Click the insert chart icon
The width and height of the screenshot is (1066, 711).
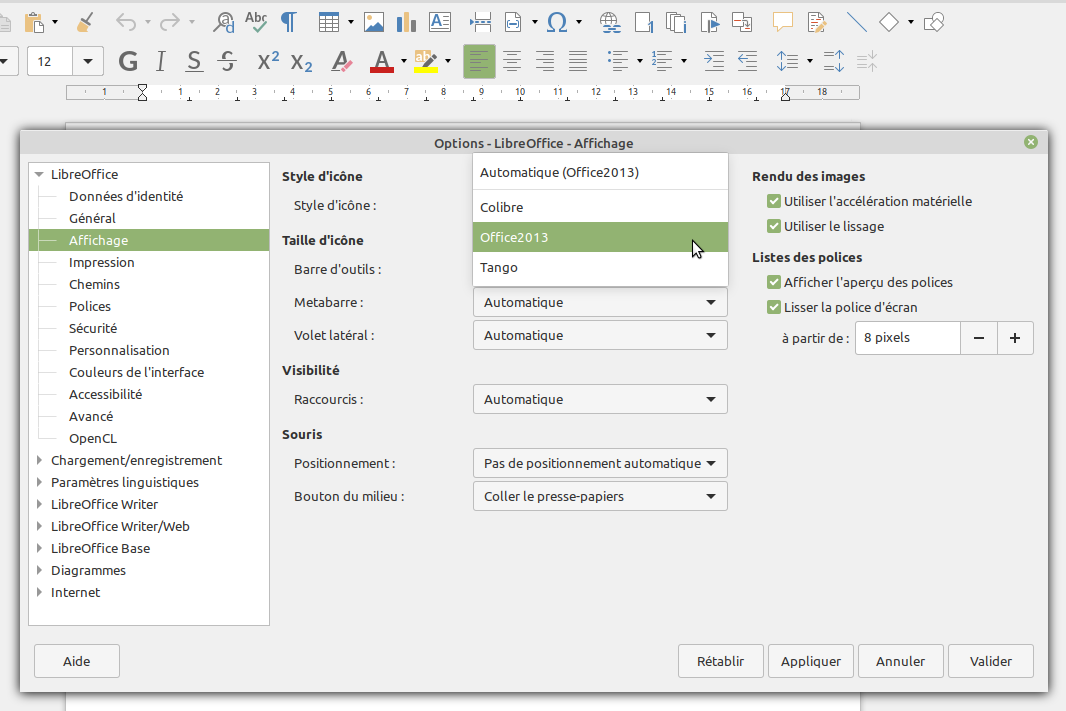click(x=407, y=21)
